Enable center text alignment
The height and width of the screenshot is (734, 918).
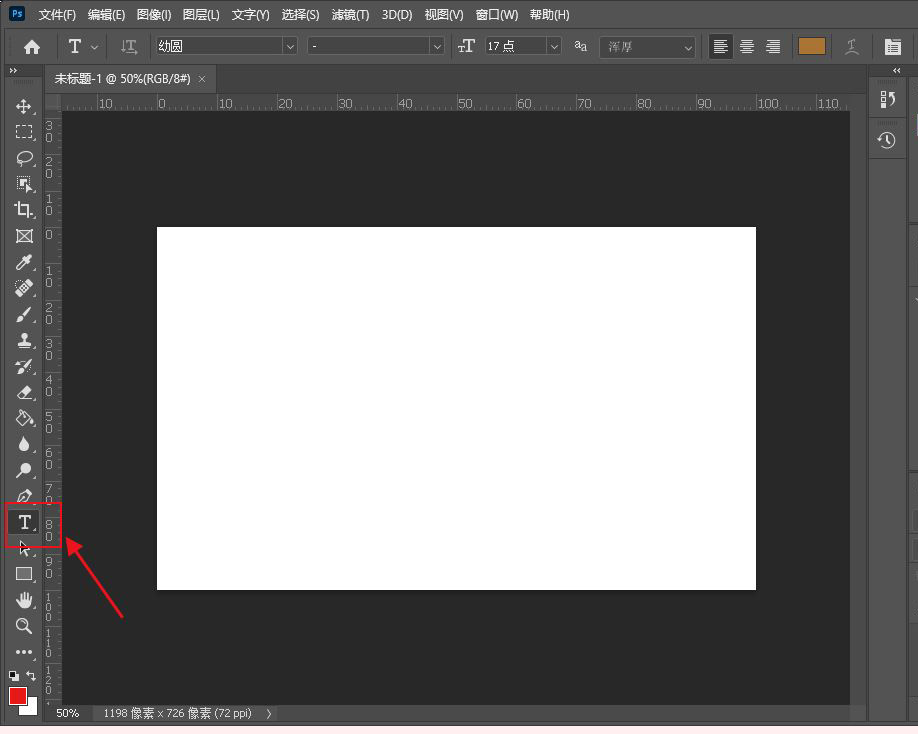coord(745,46)
